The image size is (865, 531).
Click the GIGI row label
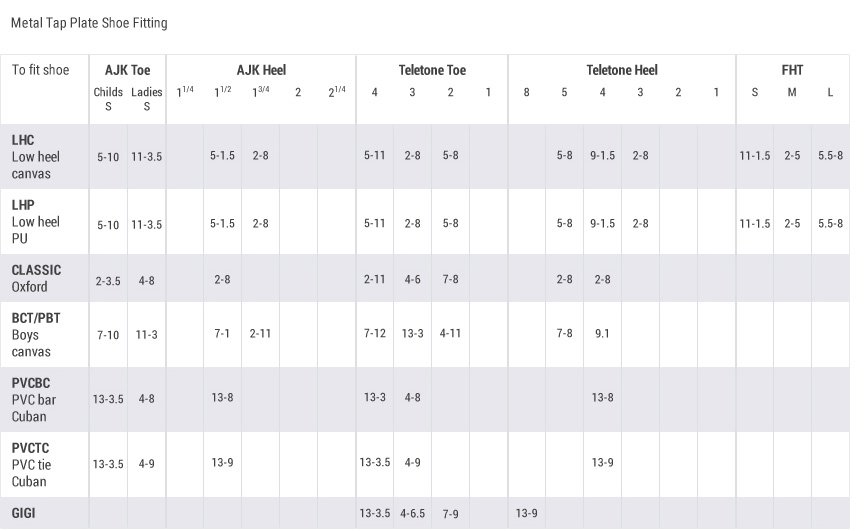(x=25, y=513)
